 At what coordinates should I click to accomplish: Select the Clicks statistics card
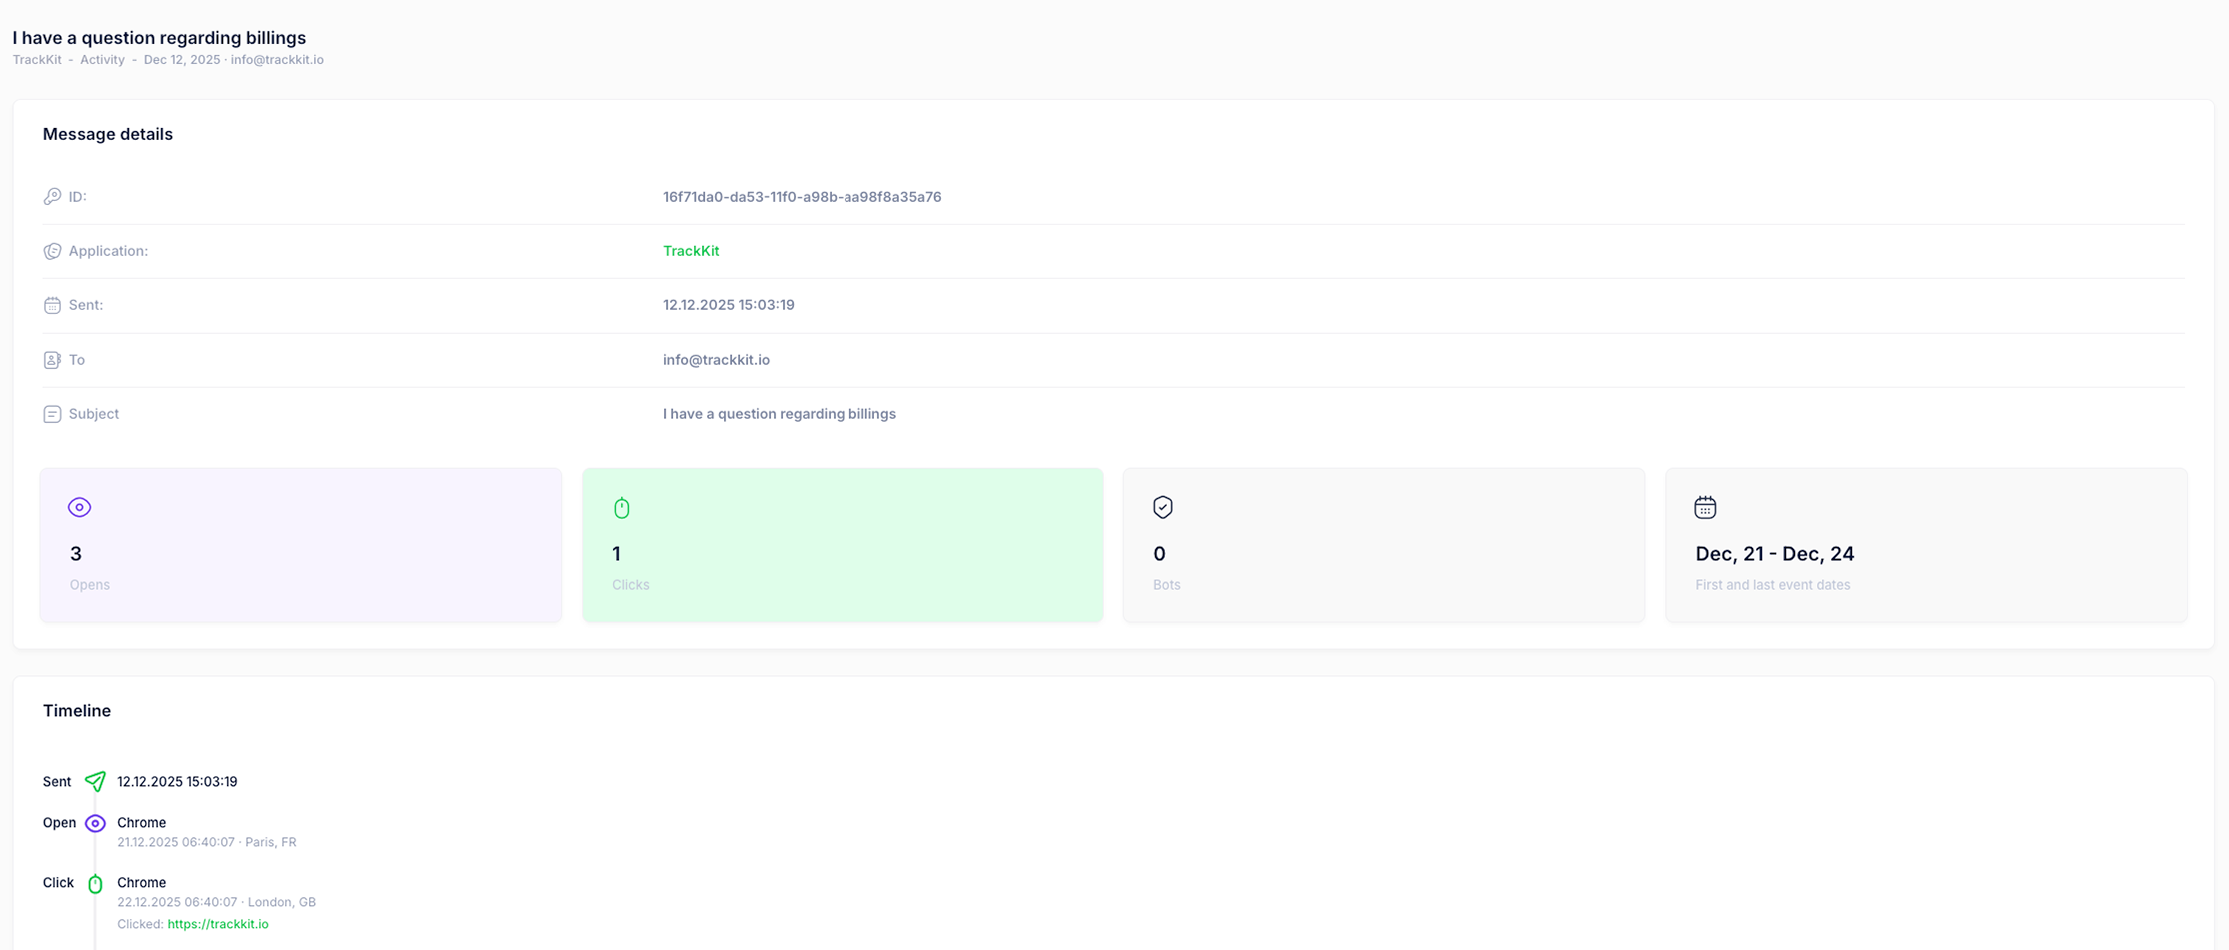[842, 545]
